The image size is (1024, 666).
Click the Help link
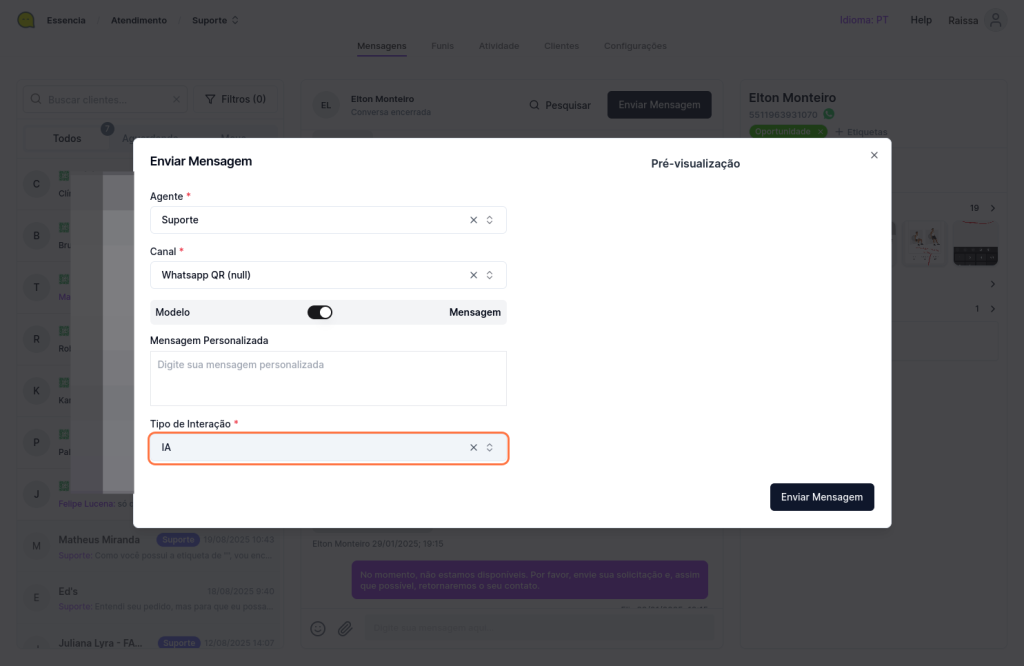pos(921,20)
